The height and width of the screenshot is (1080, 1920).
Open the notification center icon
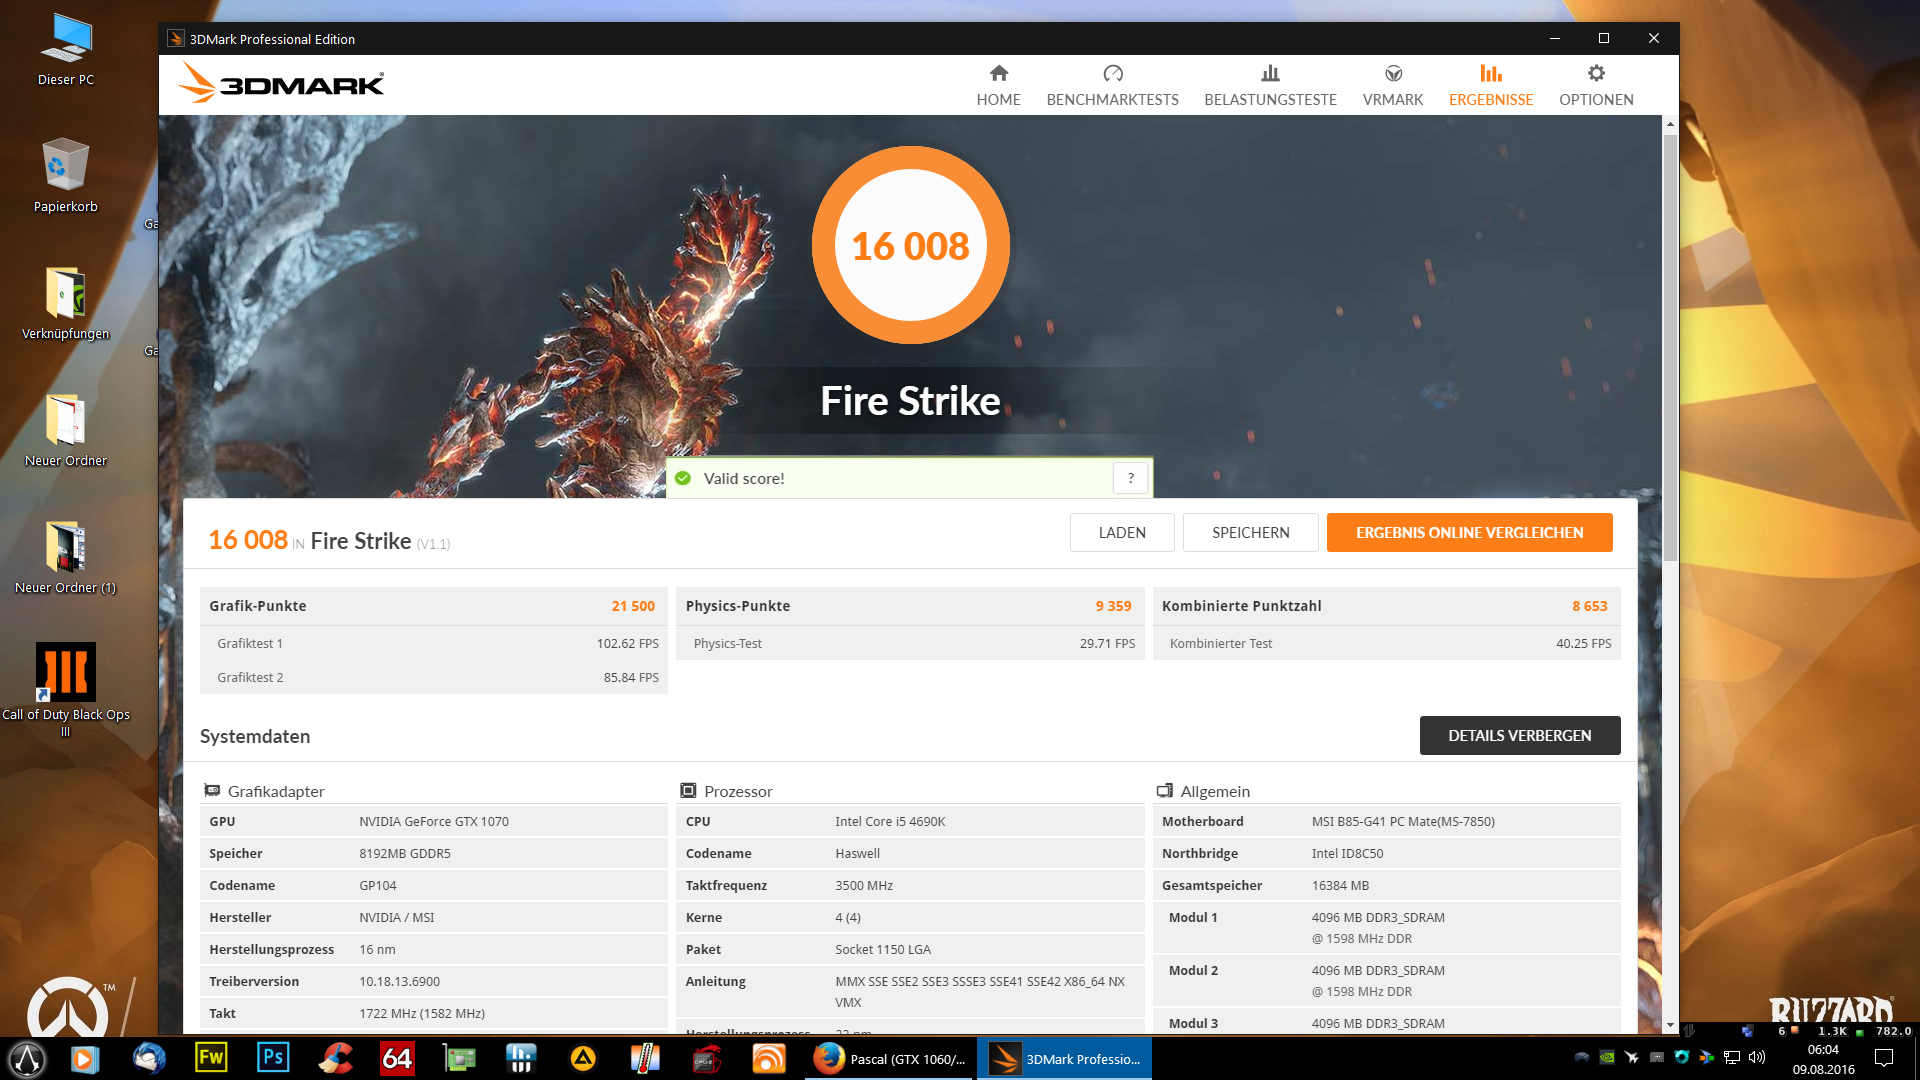(x=1884, y=1058)
